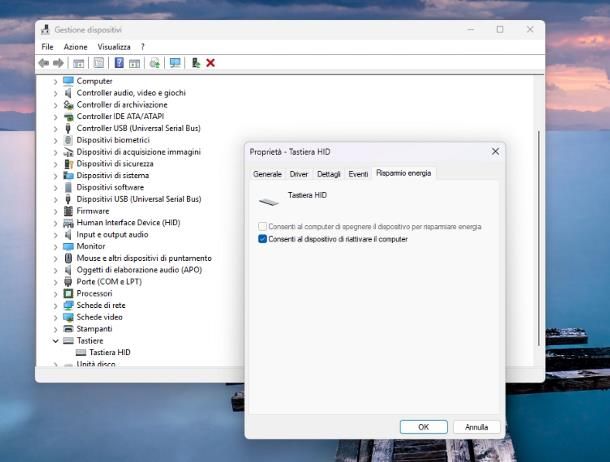Open the Azione menu

coord(75,47)
